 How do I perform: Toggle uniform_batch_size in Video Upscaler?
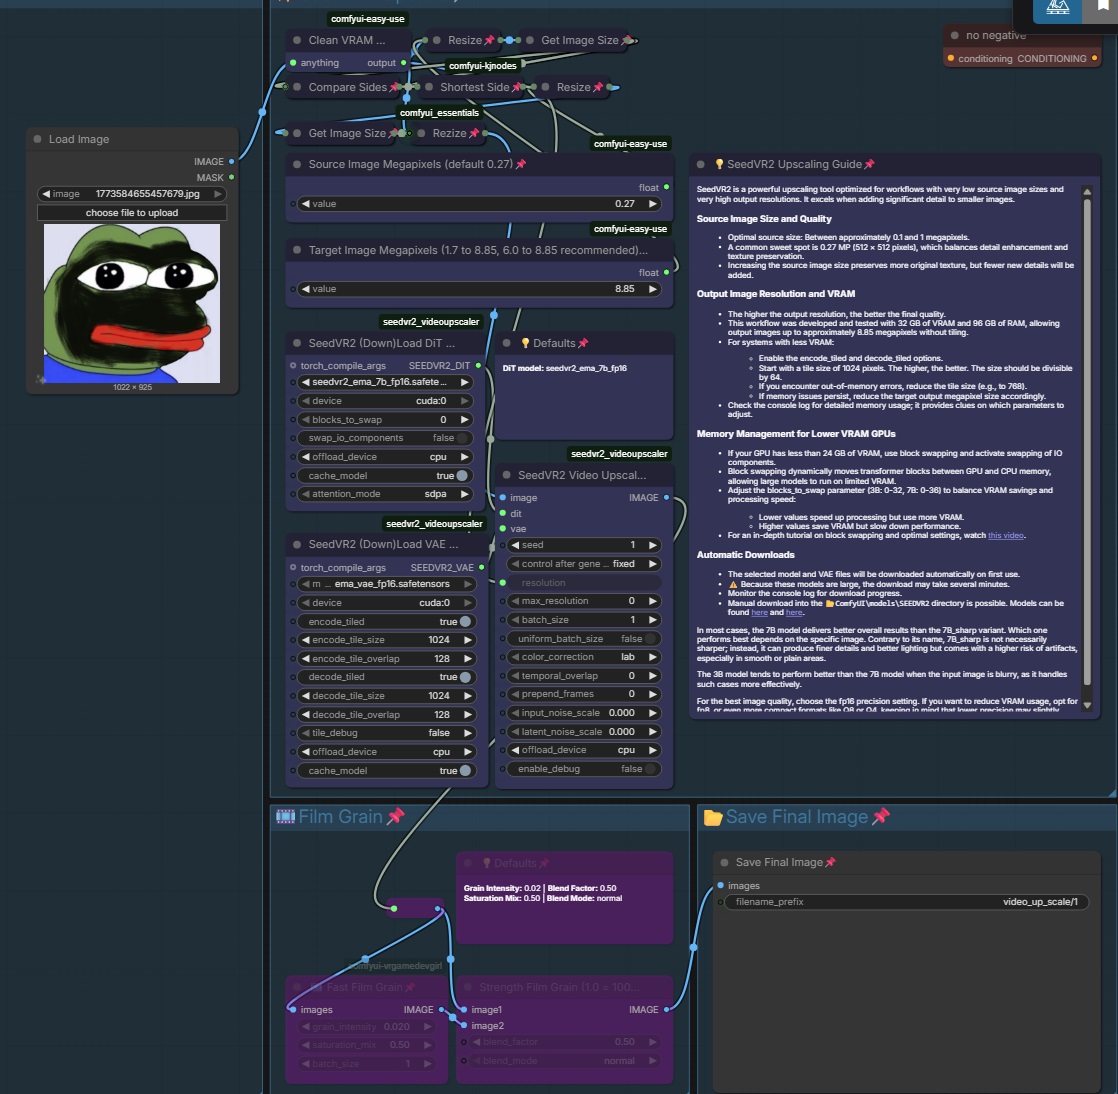[x=584, y=638]
